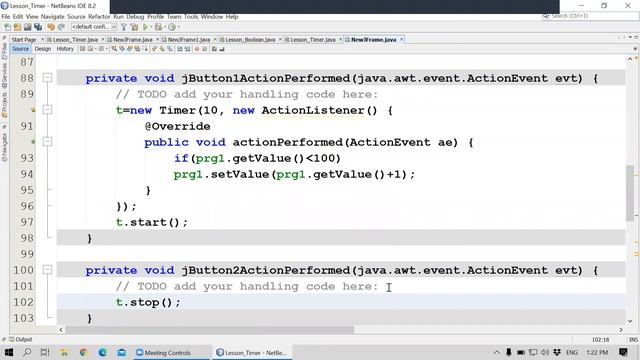Open Windows taskbar search
Image resolution: width=640 pixels, height=360 pixels.
27,352
